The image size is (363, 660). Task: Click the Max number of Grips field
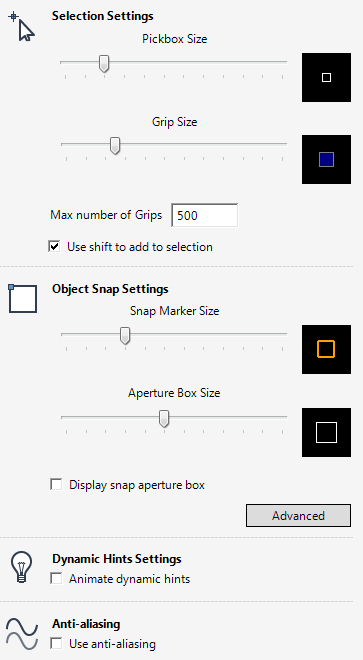205,216
